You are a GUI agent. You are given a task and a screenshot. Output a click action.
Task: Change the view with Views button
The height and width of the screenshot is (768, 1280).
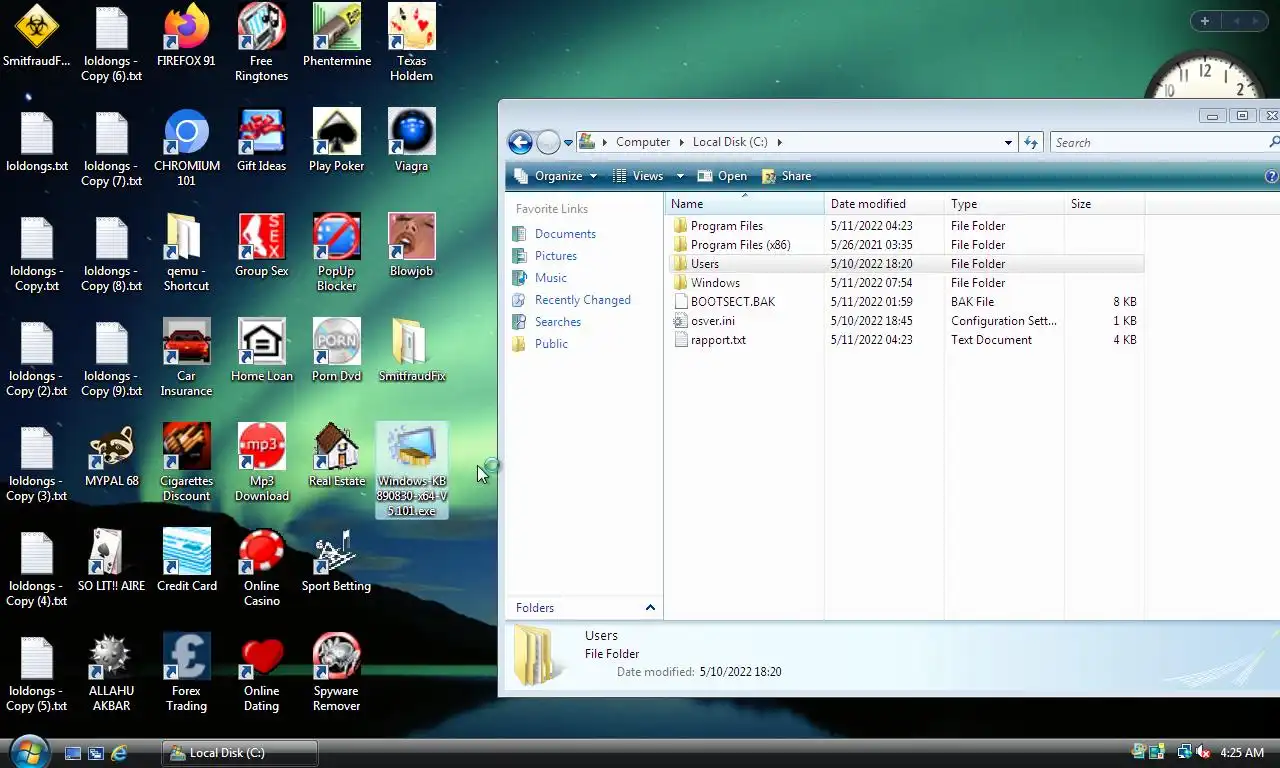(638, 176)
